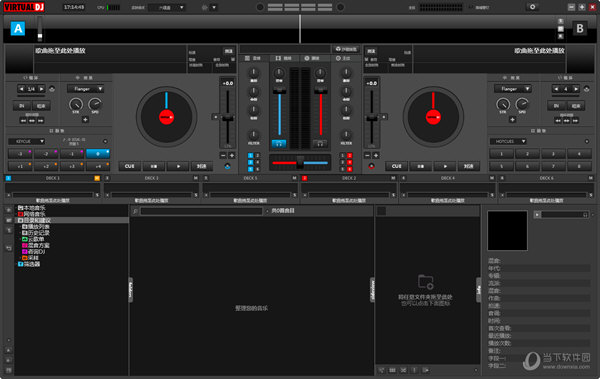Click the left deck FILTER knob
Screen dimensions: 600x379
point(253,134)
